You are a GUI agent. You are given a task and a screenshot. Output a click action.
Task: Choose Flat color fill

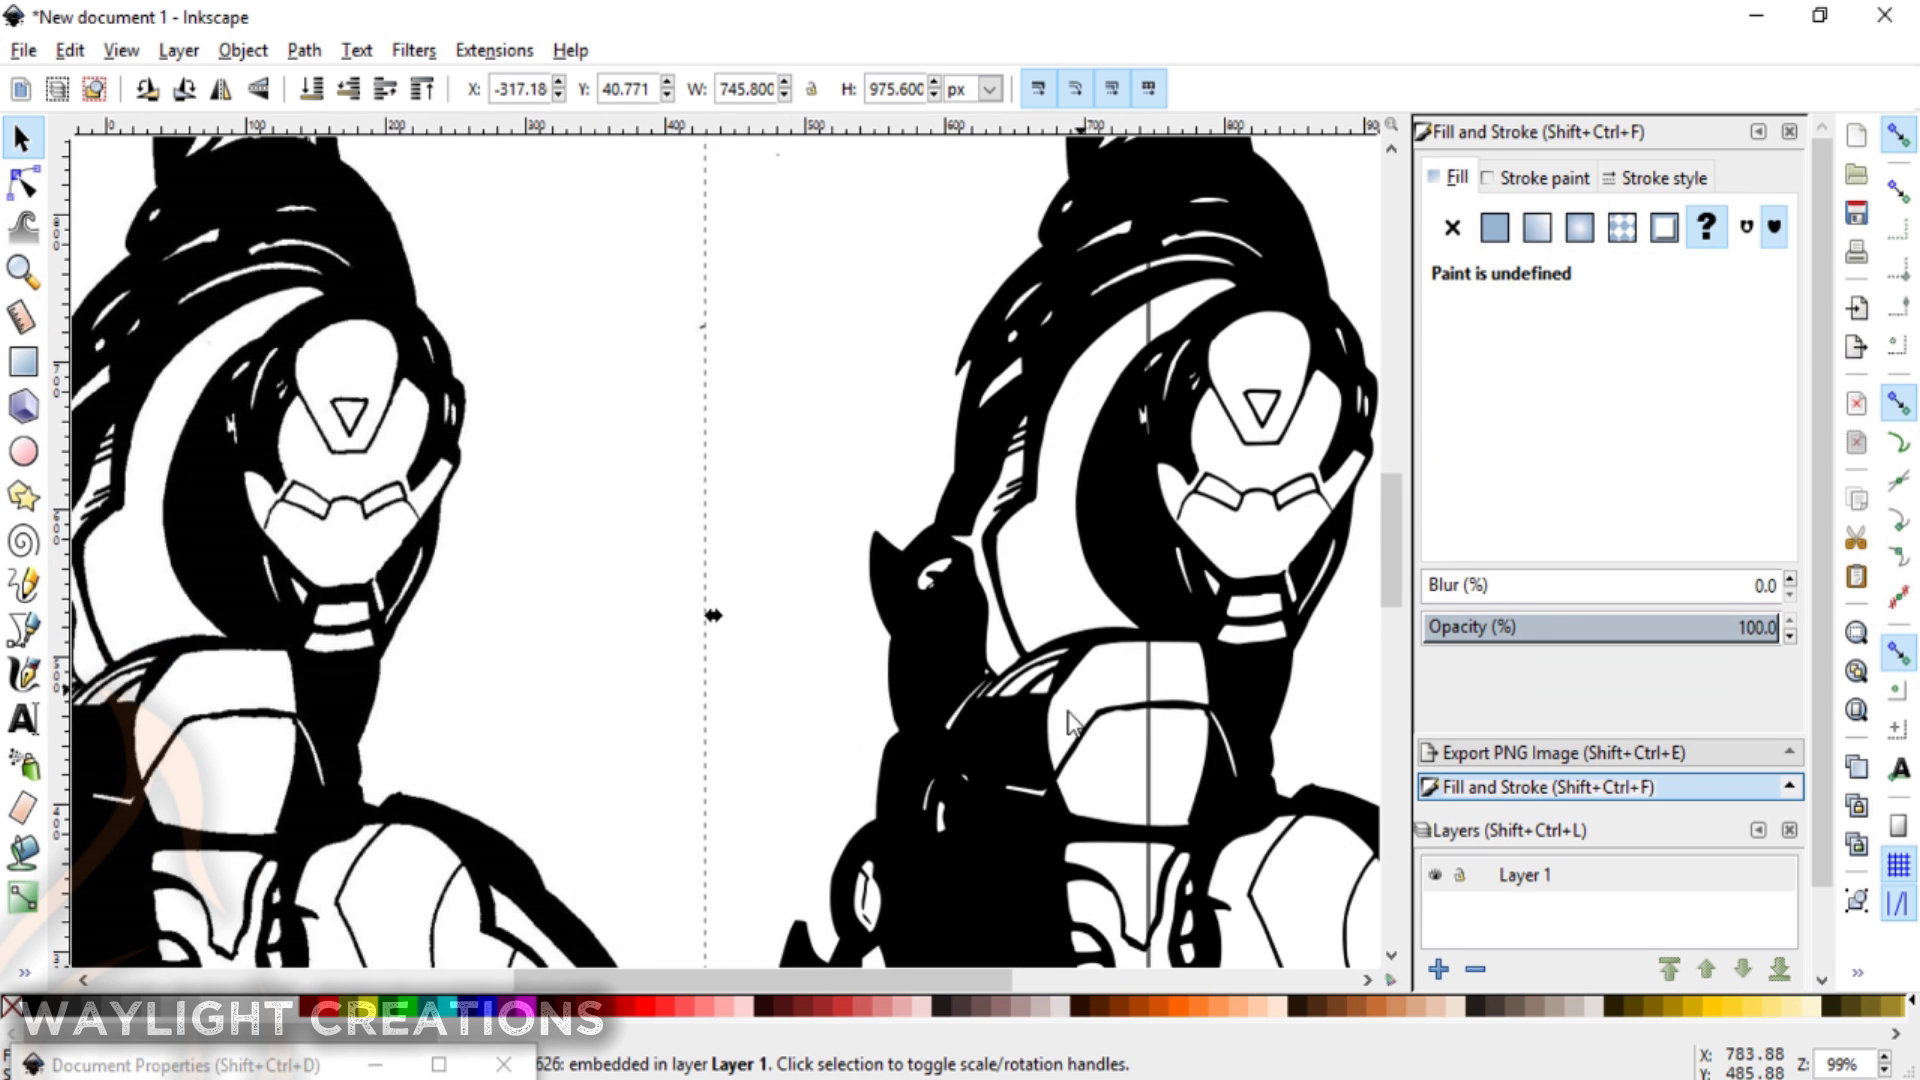(x=1494, y=228)
